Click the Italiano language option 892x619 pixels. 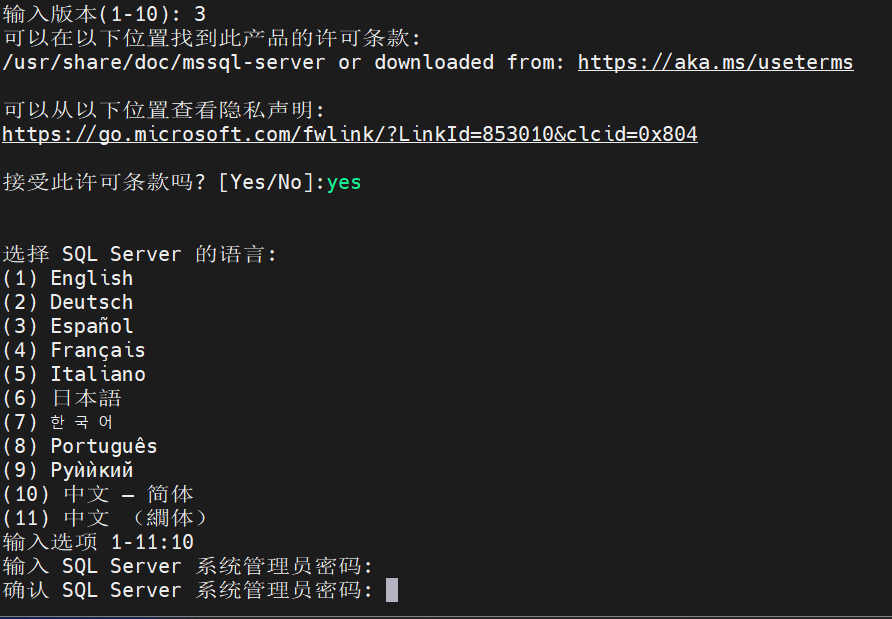74,374
